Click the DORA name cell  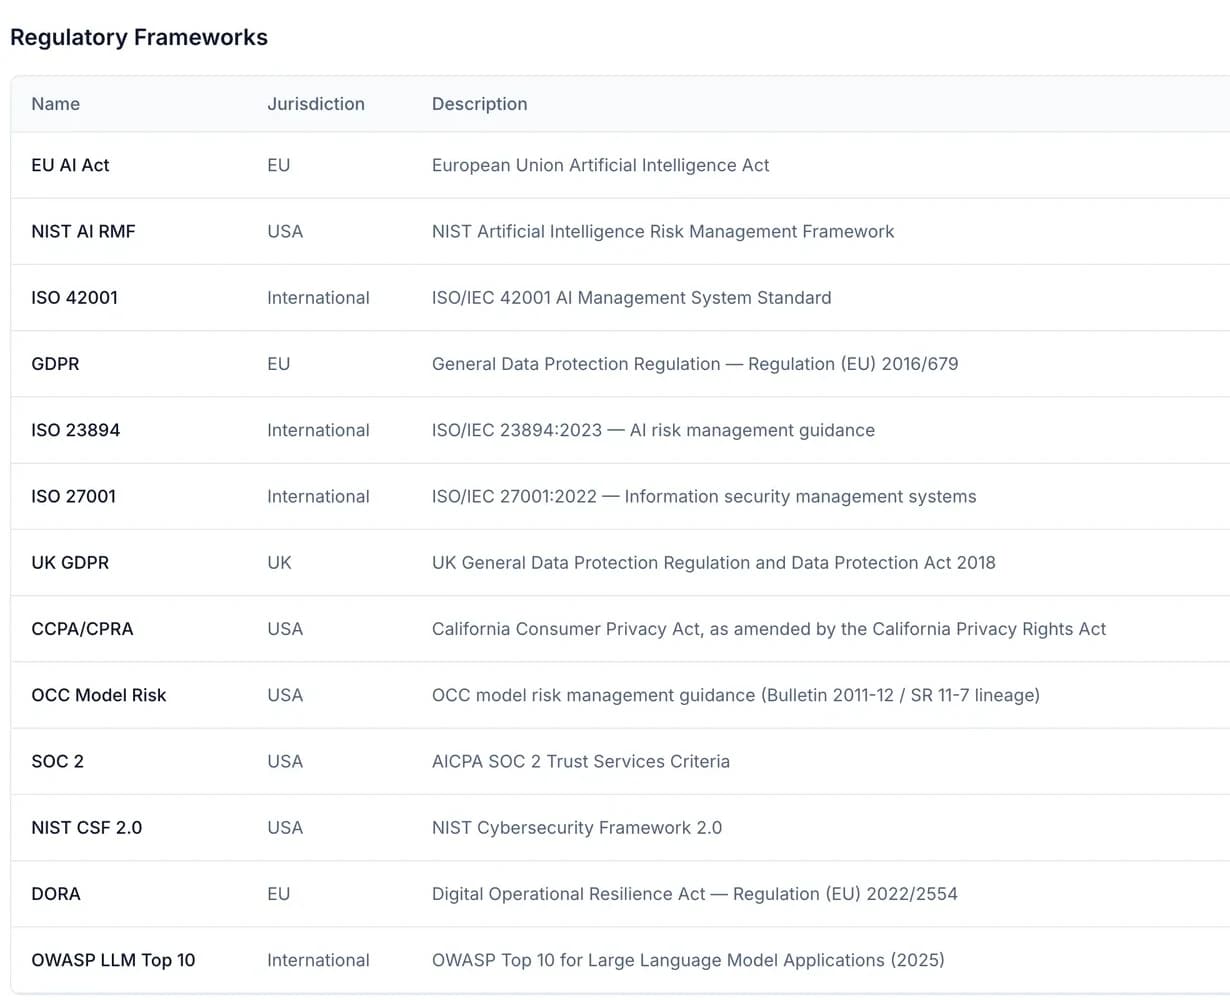56,894
